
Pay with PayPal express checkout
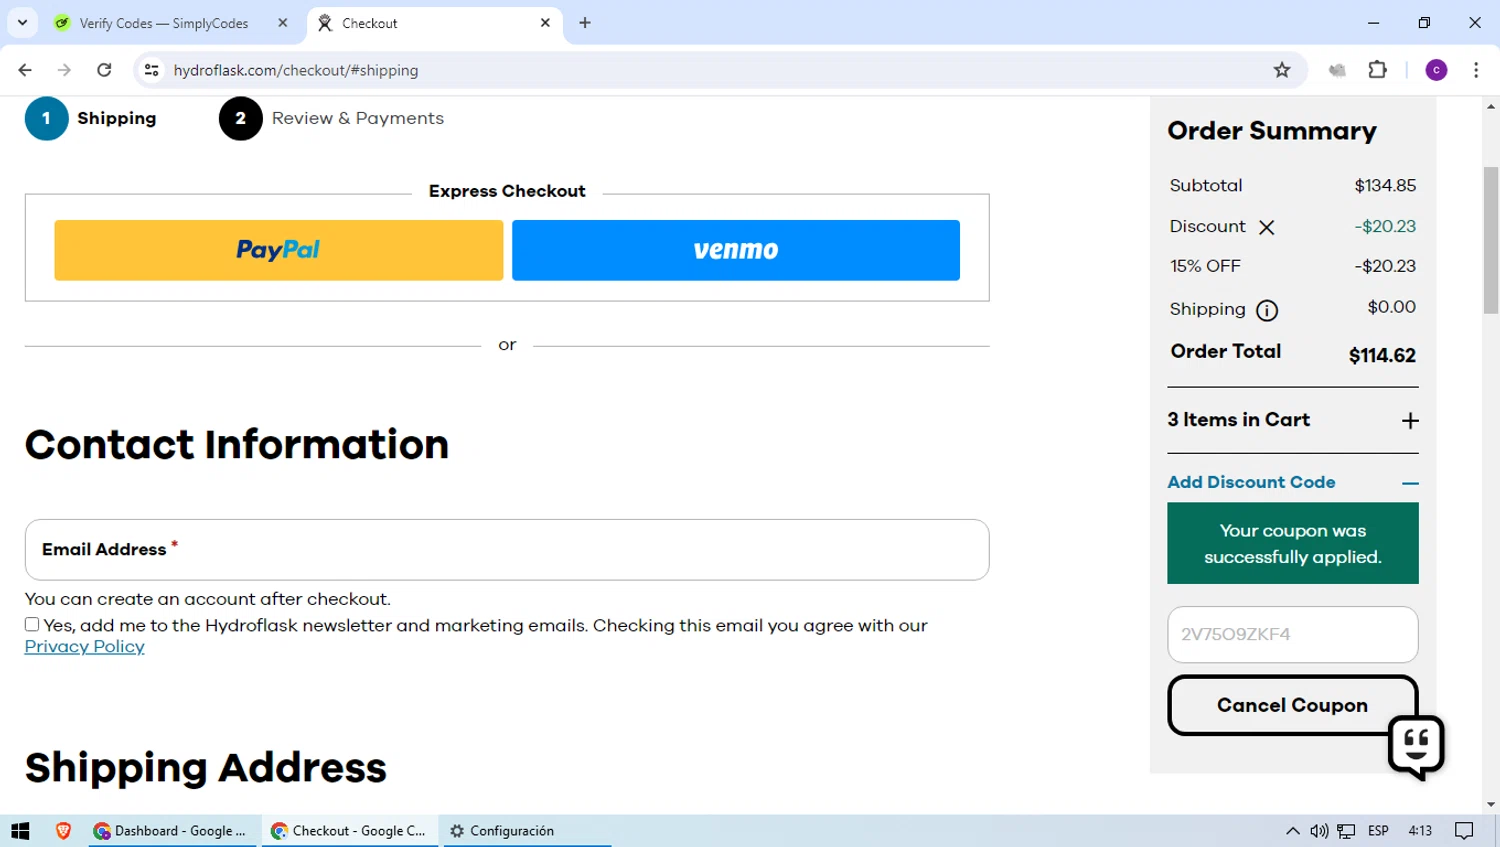coord(279,250)
